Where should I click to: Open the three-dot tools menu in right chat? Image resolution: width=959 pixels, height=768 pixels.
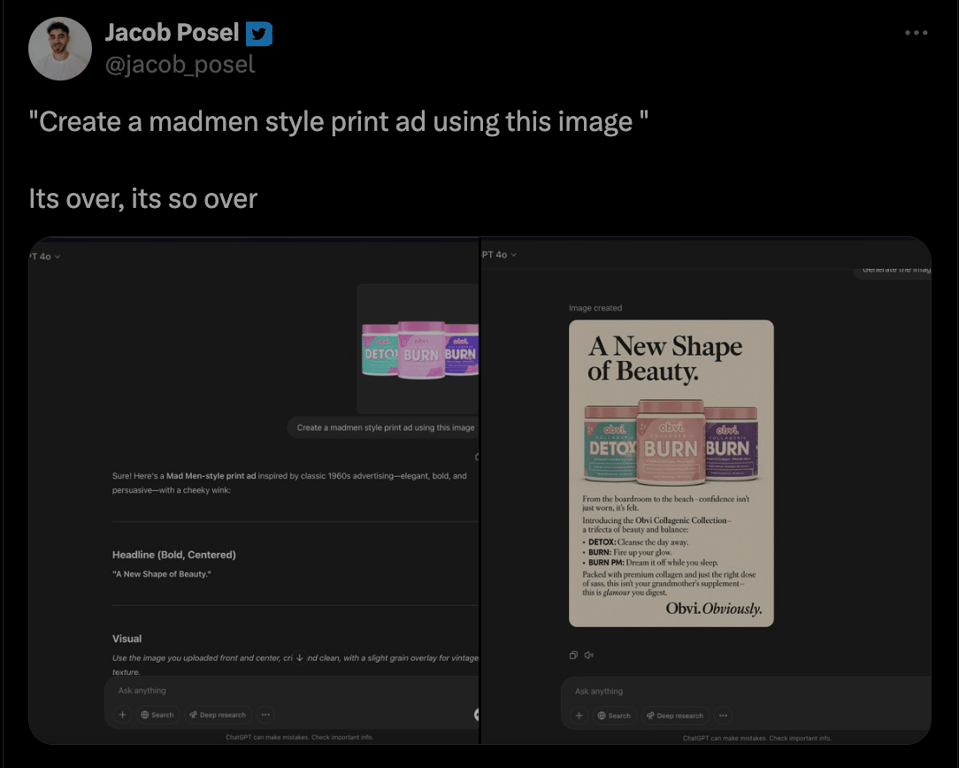723,715
